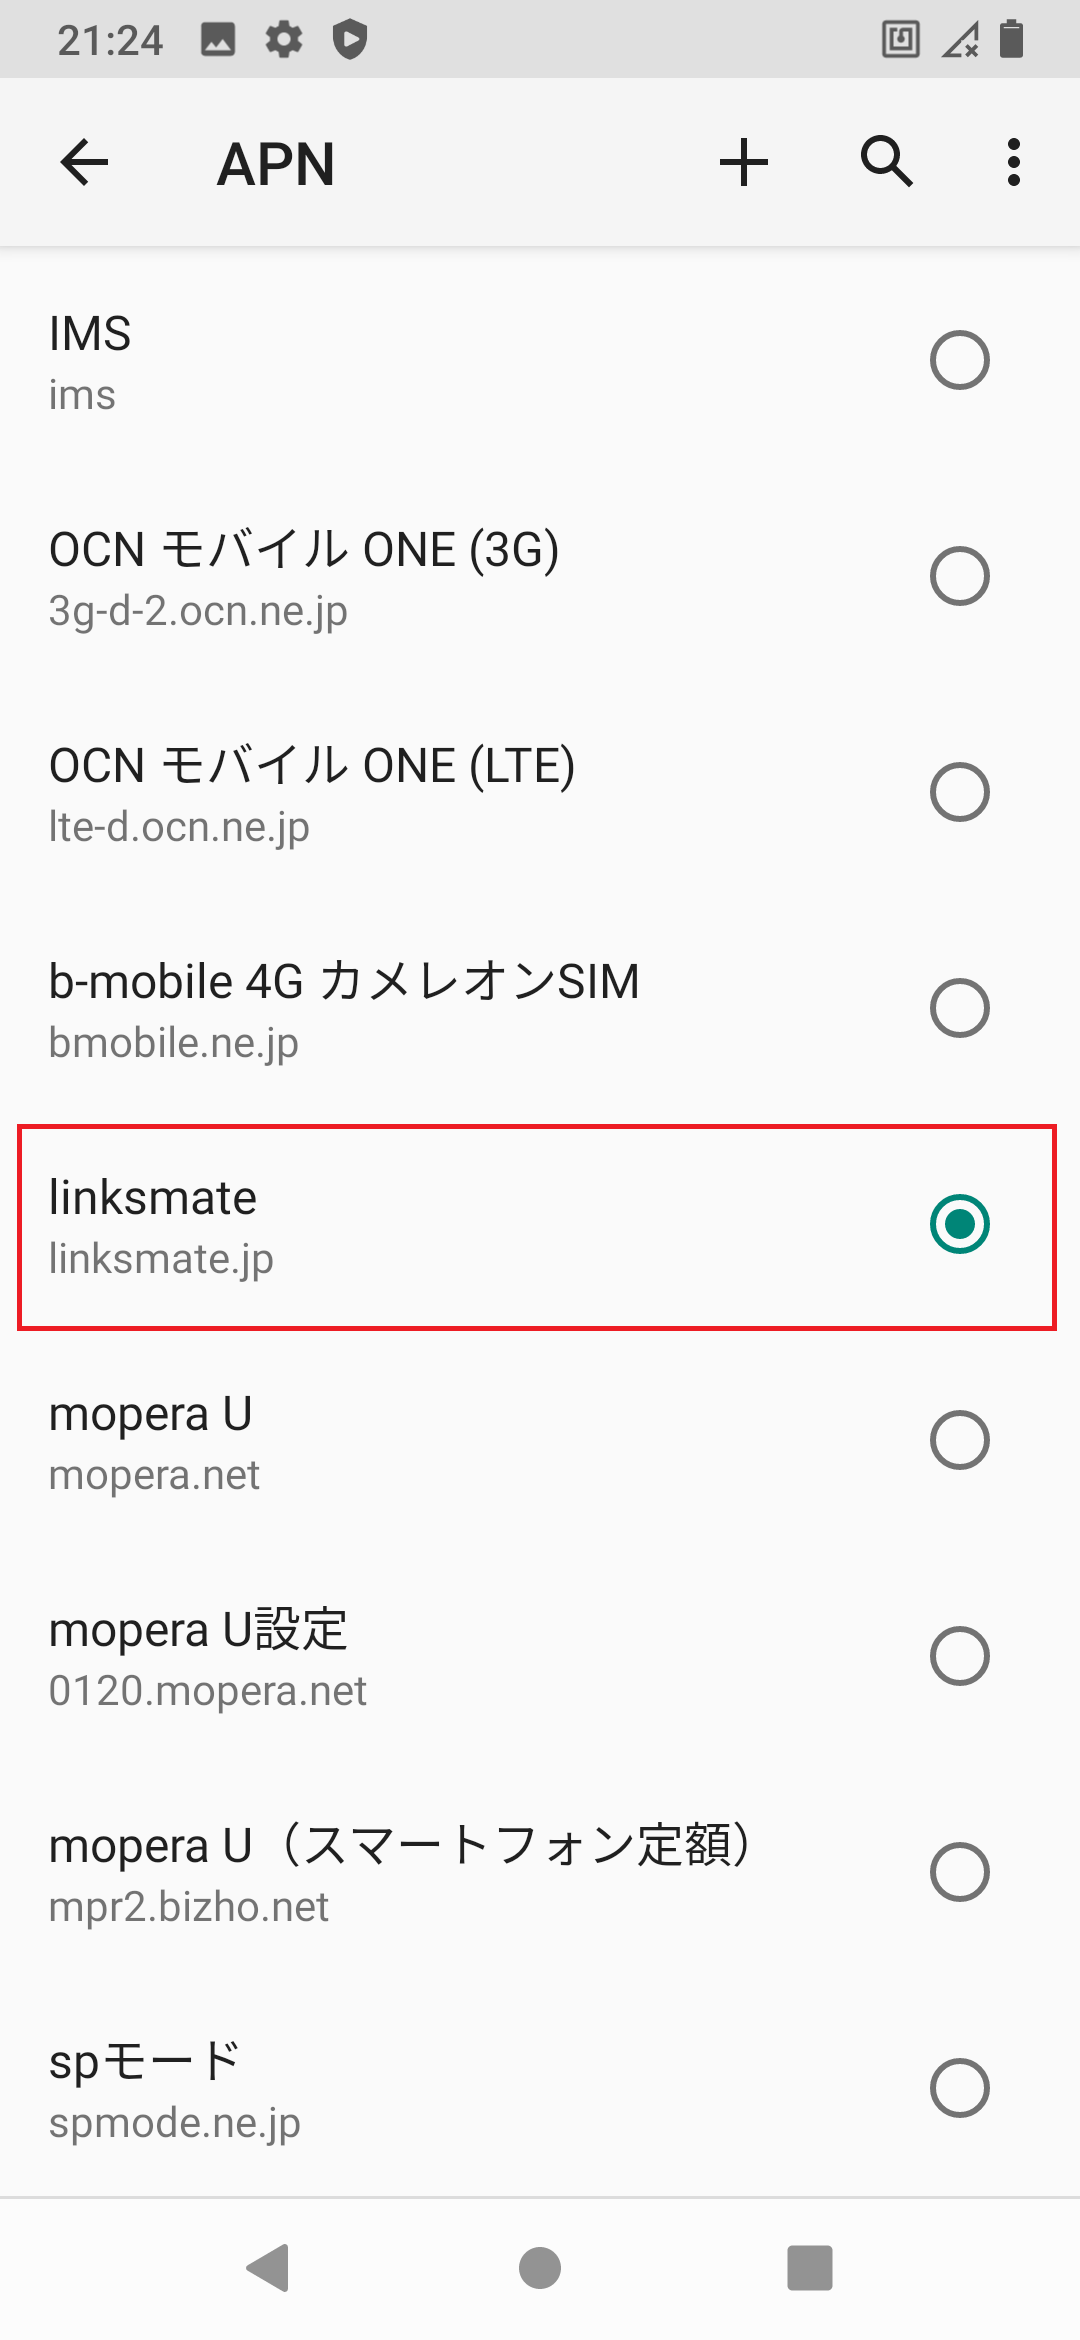Screen dimensions: 1080x2340
Task: Select the mopera U radio button
Action: pyautogui.click(x=960, y=1440)
